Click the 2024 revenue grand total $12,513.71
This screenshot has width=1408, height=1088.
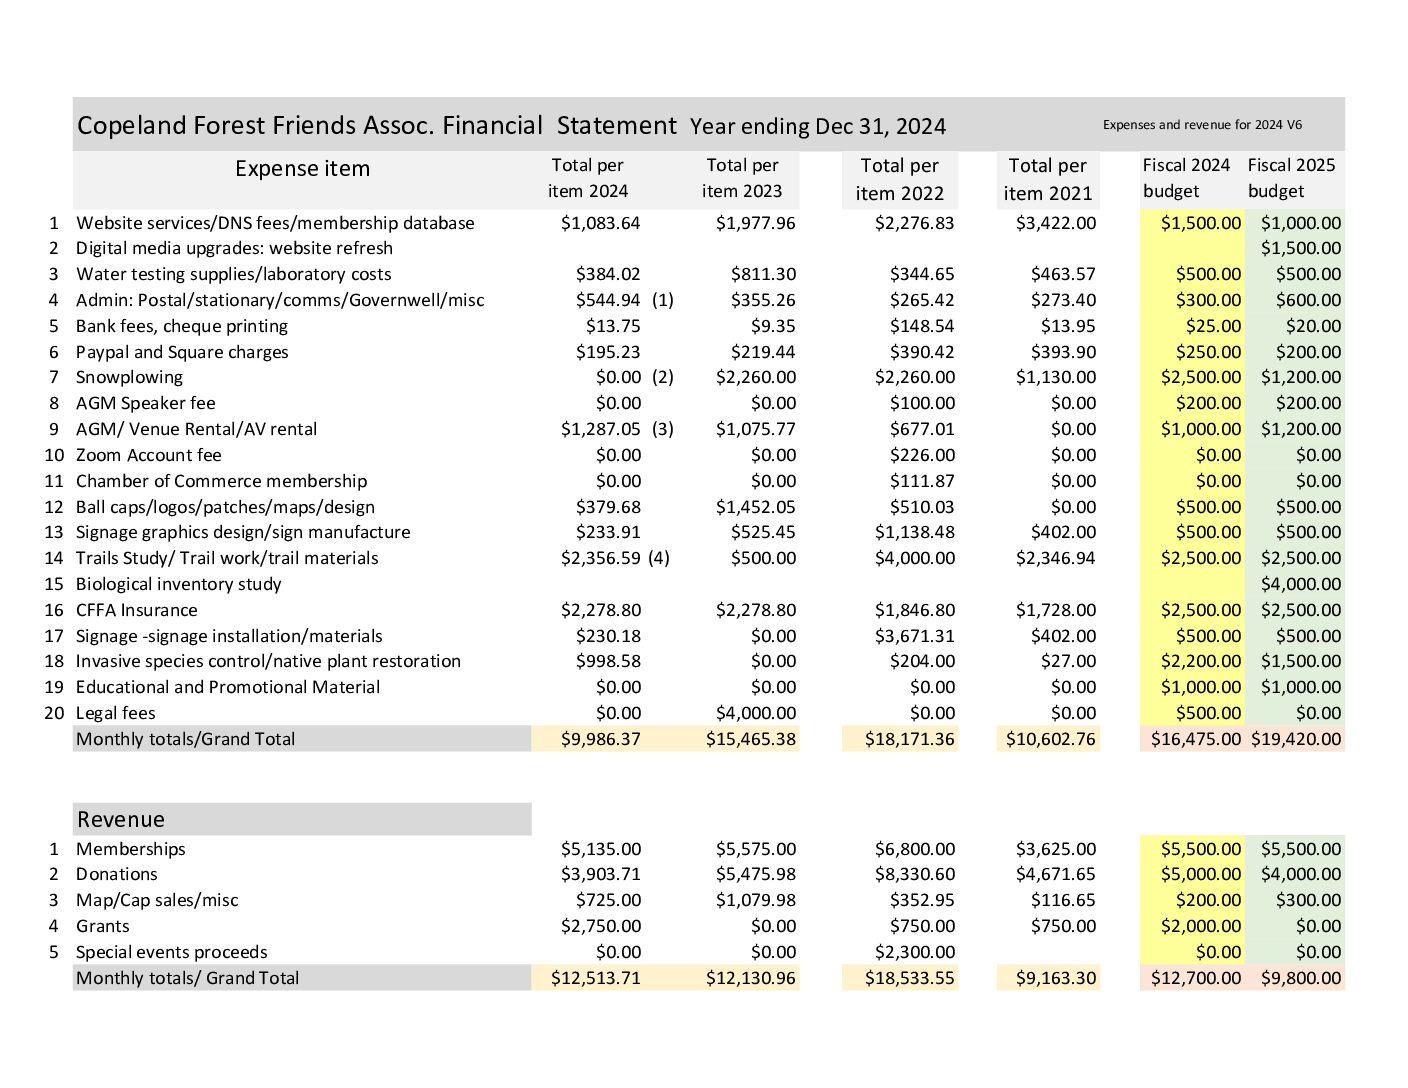tap(596, 978)
